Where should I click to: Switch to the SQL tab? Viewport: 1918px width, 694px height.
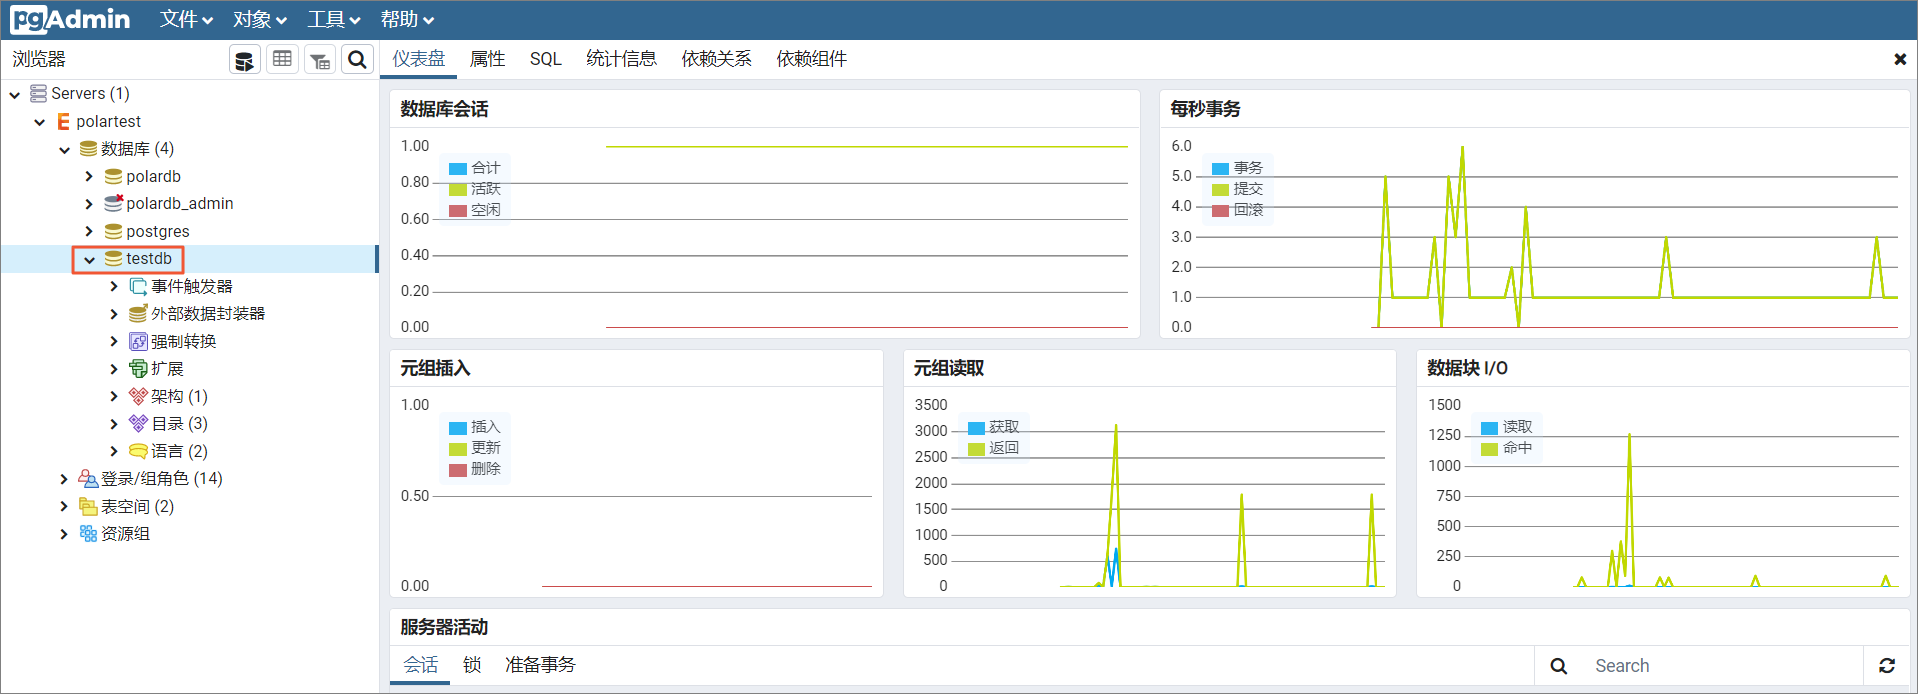pos(546,59)
